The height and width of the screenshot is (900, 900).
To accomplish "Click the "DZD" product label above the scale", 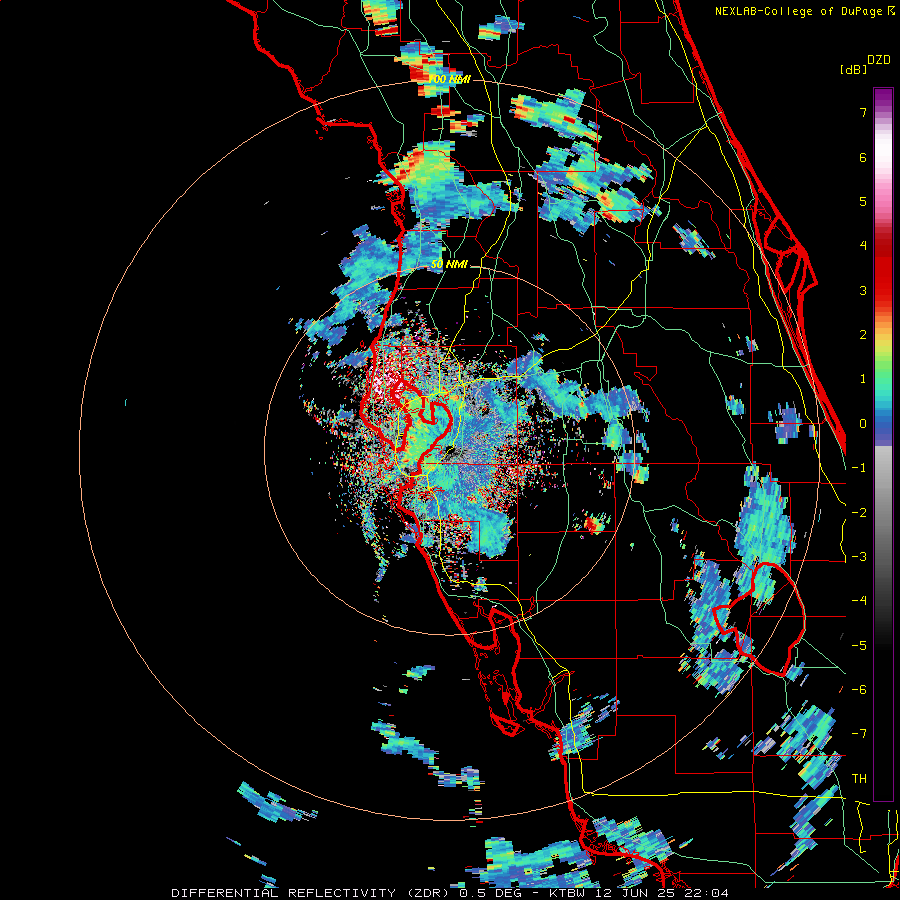I will [x=879, y=60].
